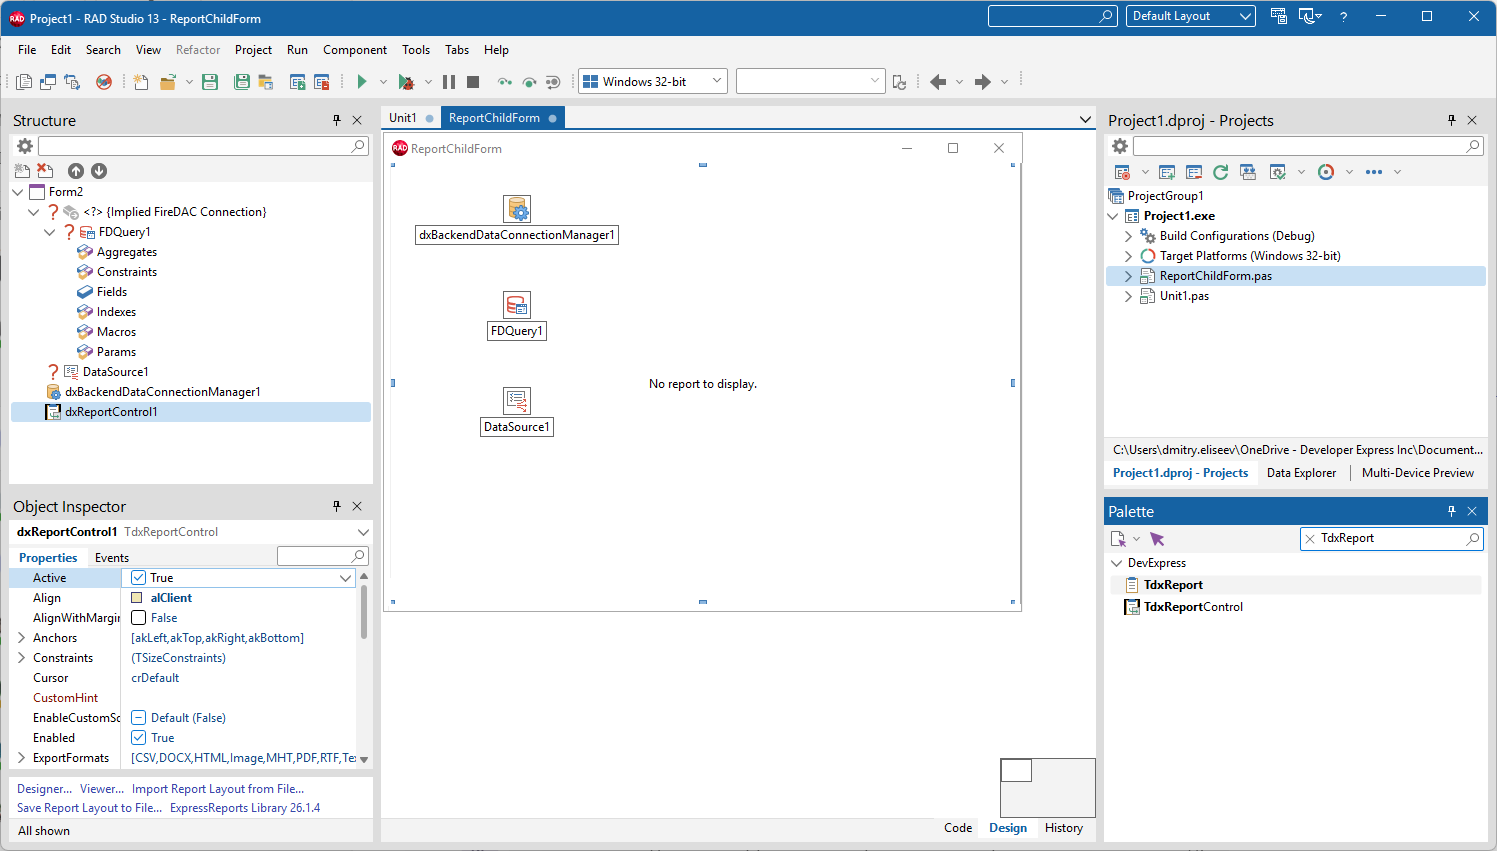Click the Move Down arrow in Structure panel

click(x=99, y=171)
